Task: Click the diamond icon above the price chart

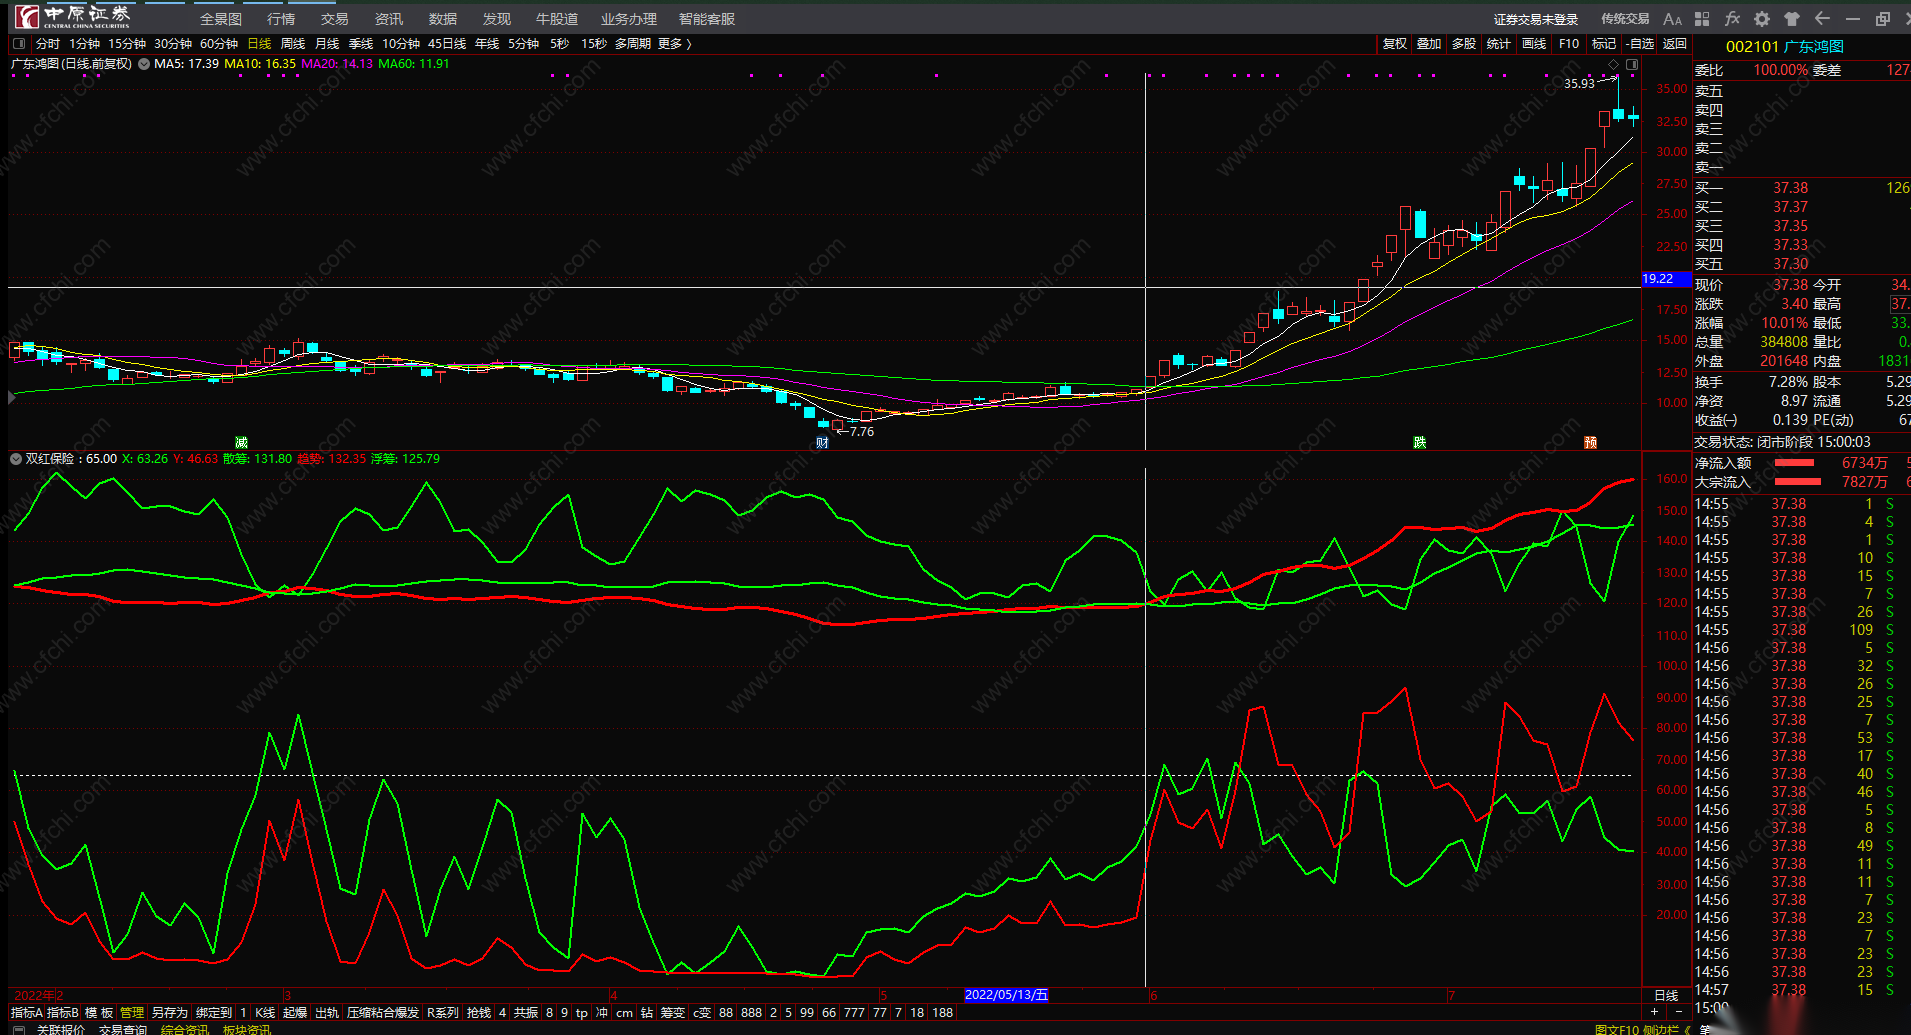Action: click(1613, 64)
